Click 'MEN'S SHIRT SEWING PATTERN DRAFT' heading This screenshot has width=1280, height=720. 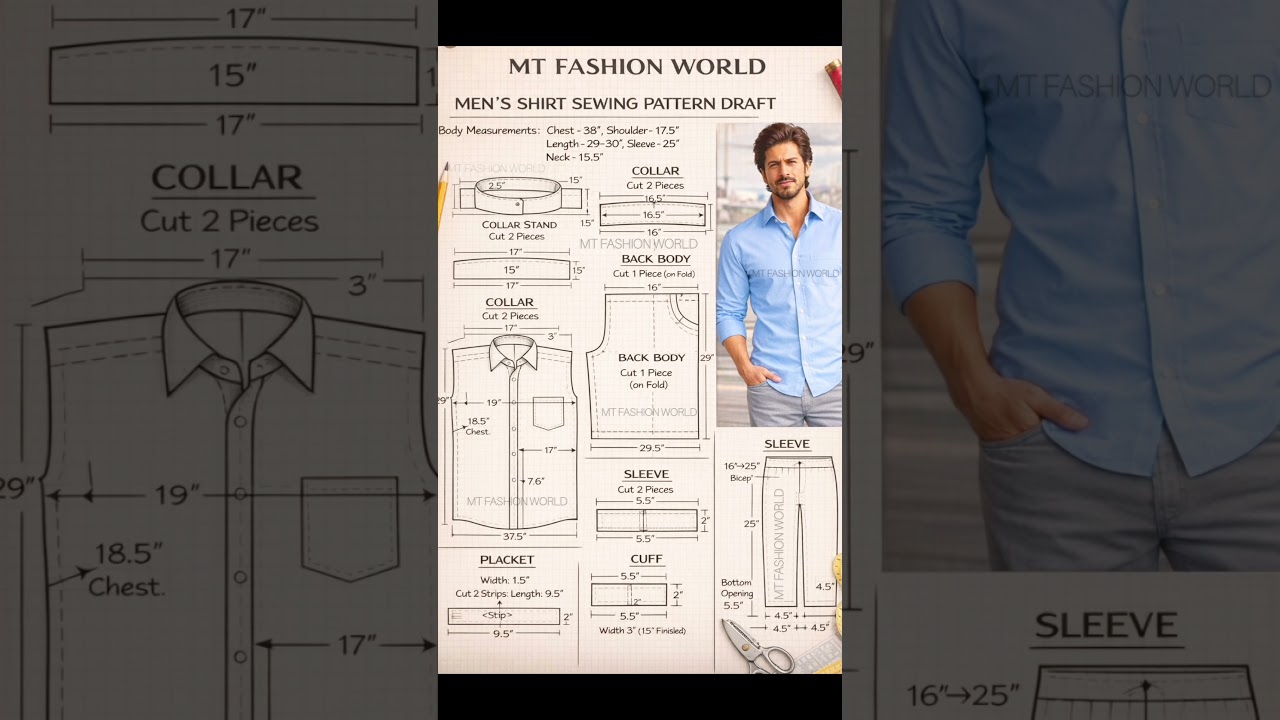click(x=615, y=104)
